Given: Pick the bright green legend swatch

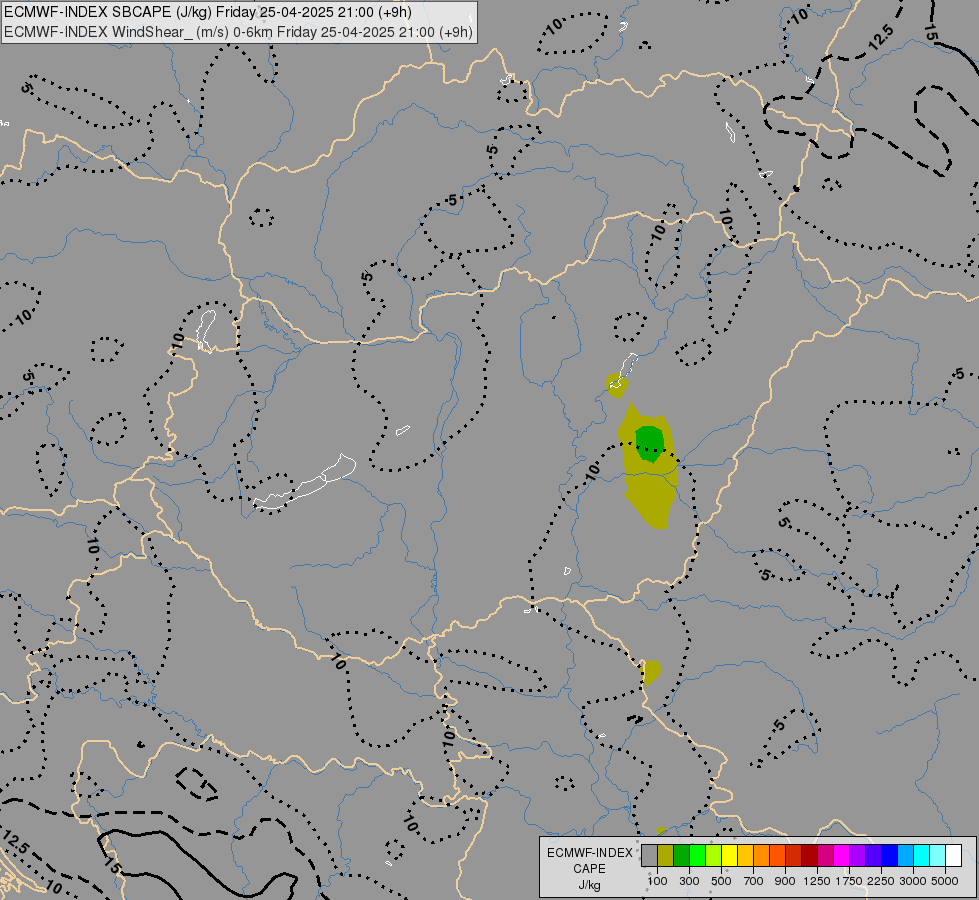Looking at the screenshot, I should coord(697,856).
